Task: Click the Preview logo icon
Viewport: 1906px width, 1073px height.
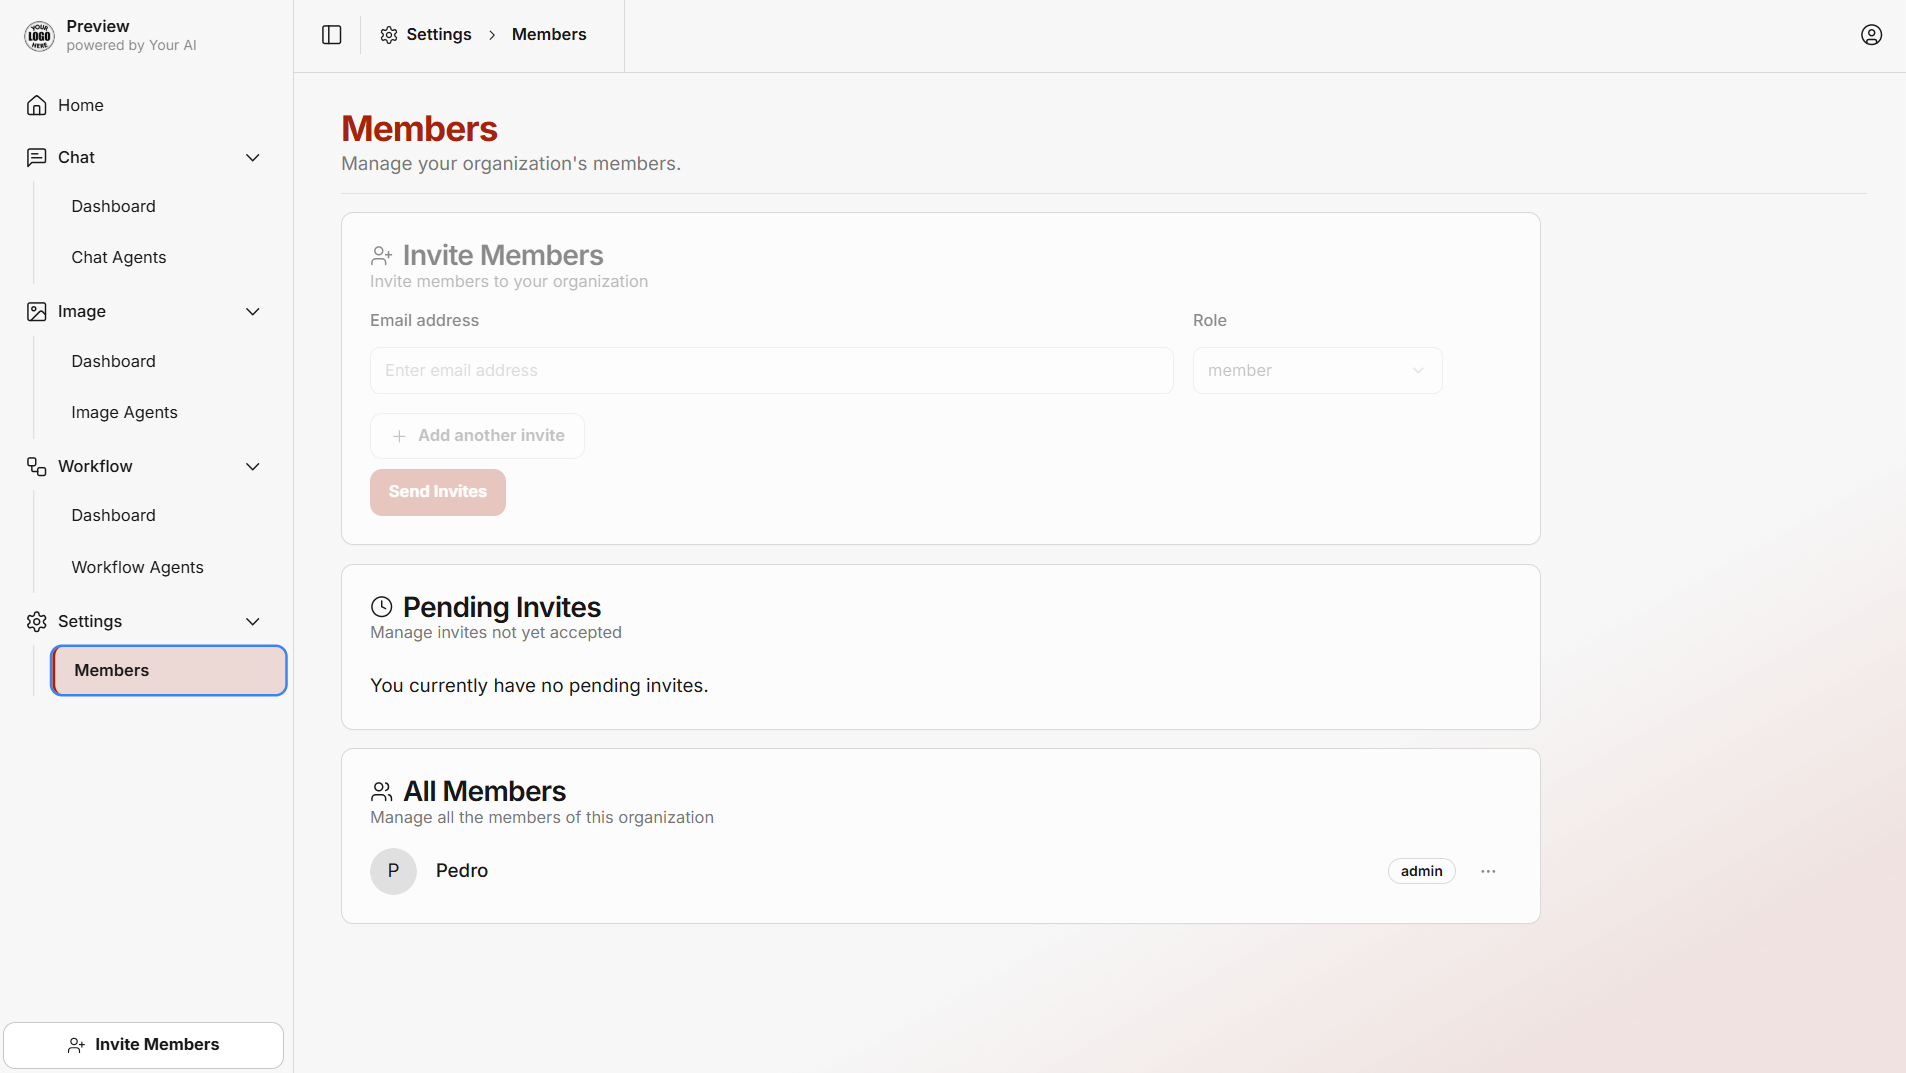Action: tap(39, 35)
